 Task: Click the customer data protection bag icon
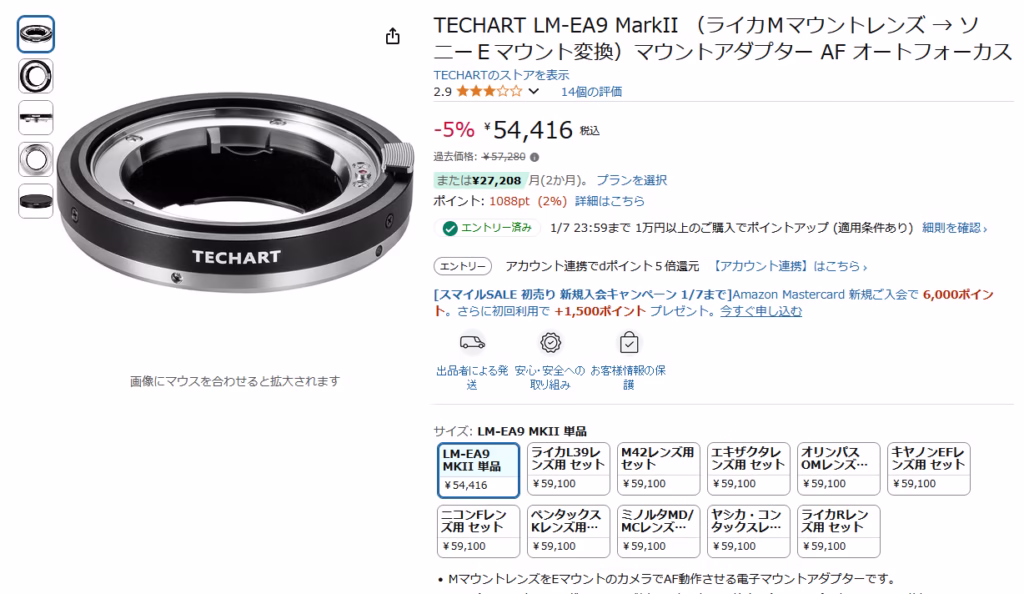[x=629, y=342]
